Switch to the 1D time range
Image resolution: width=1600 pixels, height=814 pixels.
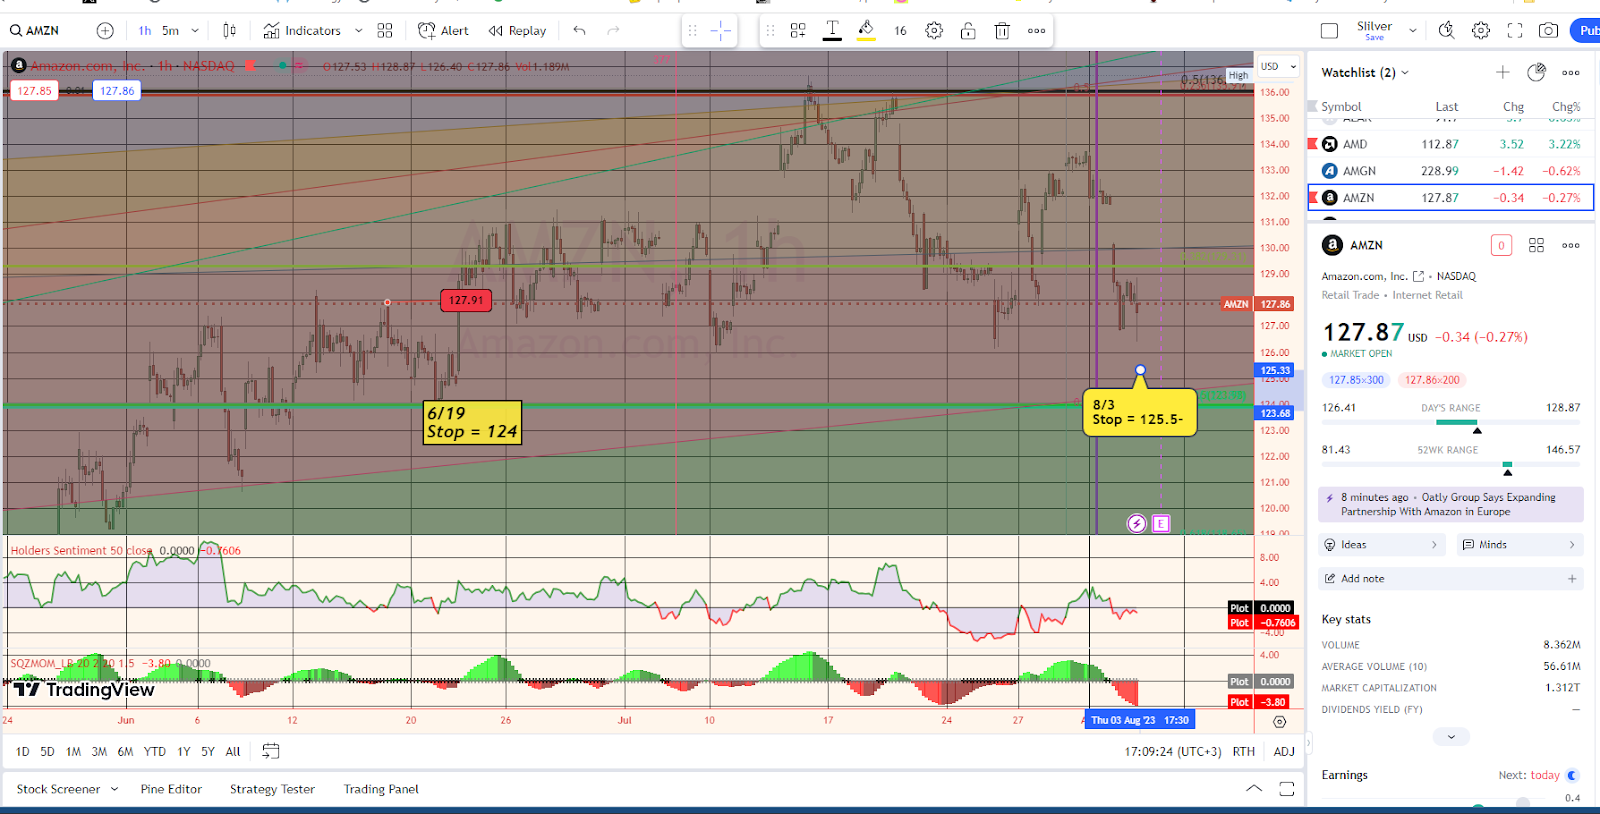point(22,752)
